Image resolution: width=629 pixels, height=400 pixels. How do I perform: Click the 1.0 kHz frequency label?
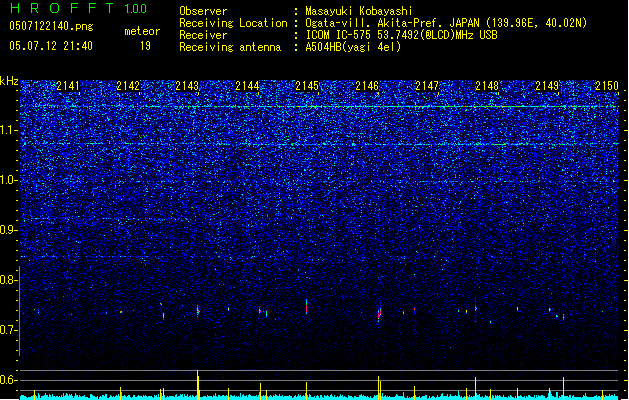(x=9, y=180)
